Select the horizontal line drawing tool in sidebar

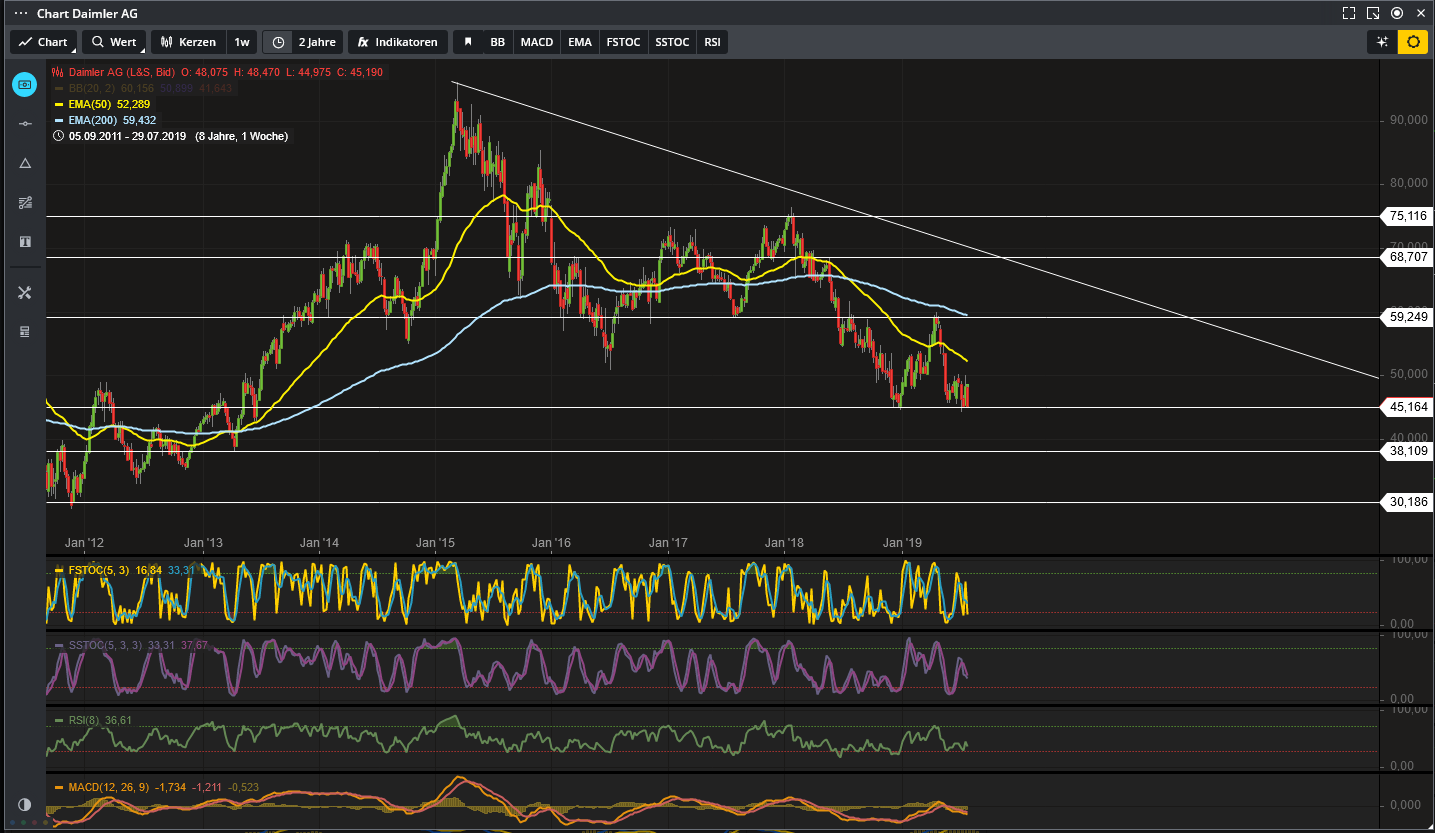tap(25, 124)
